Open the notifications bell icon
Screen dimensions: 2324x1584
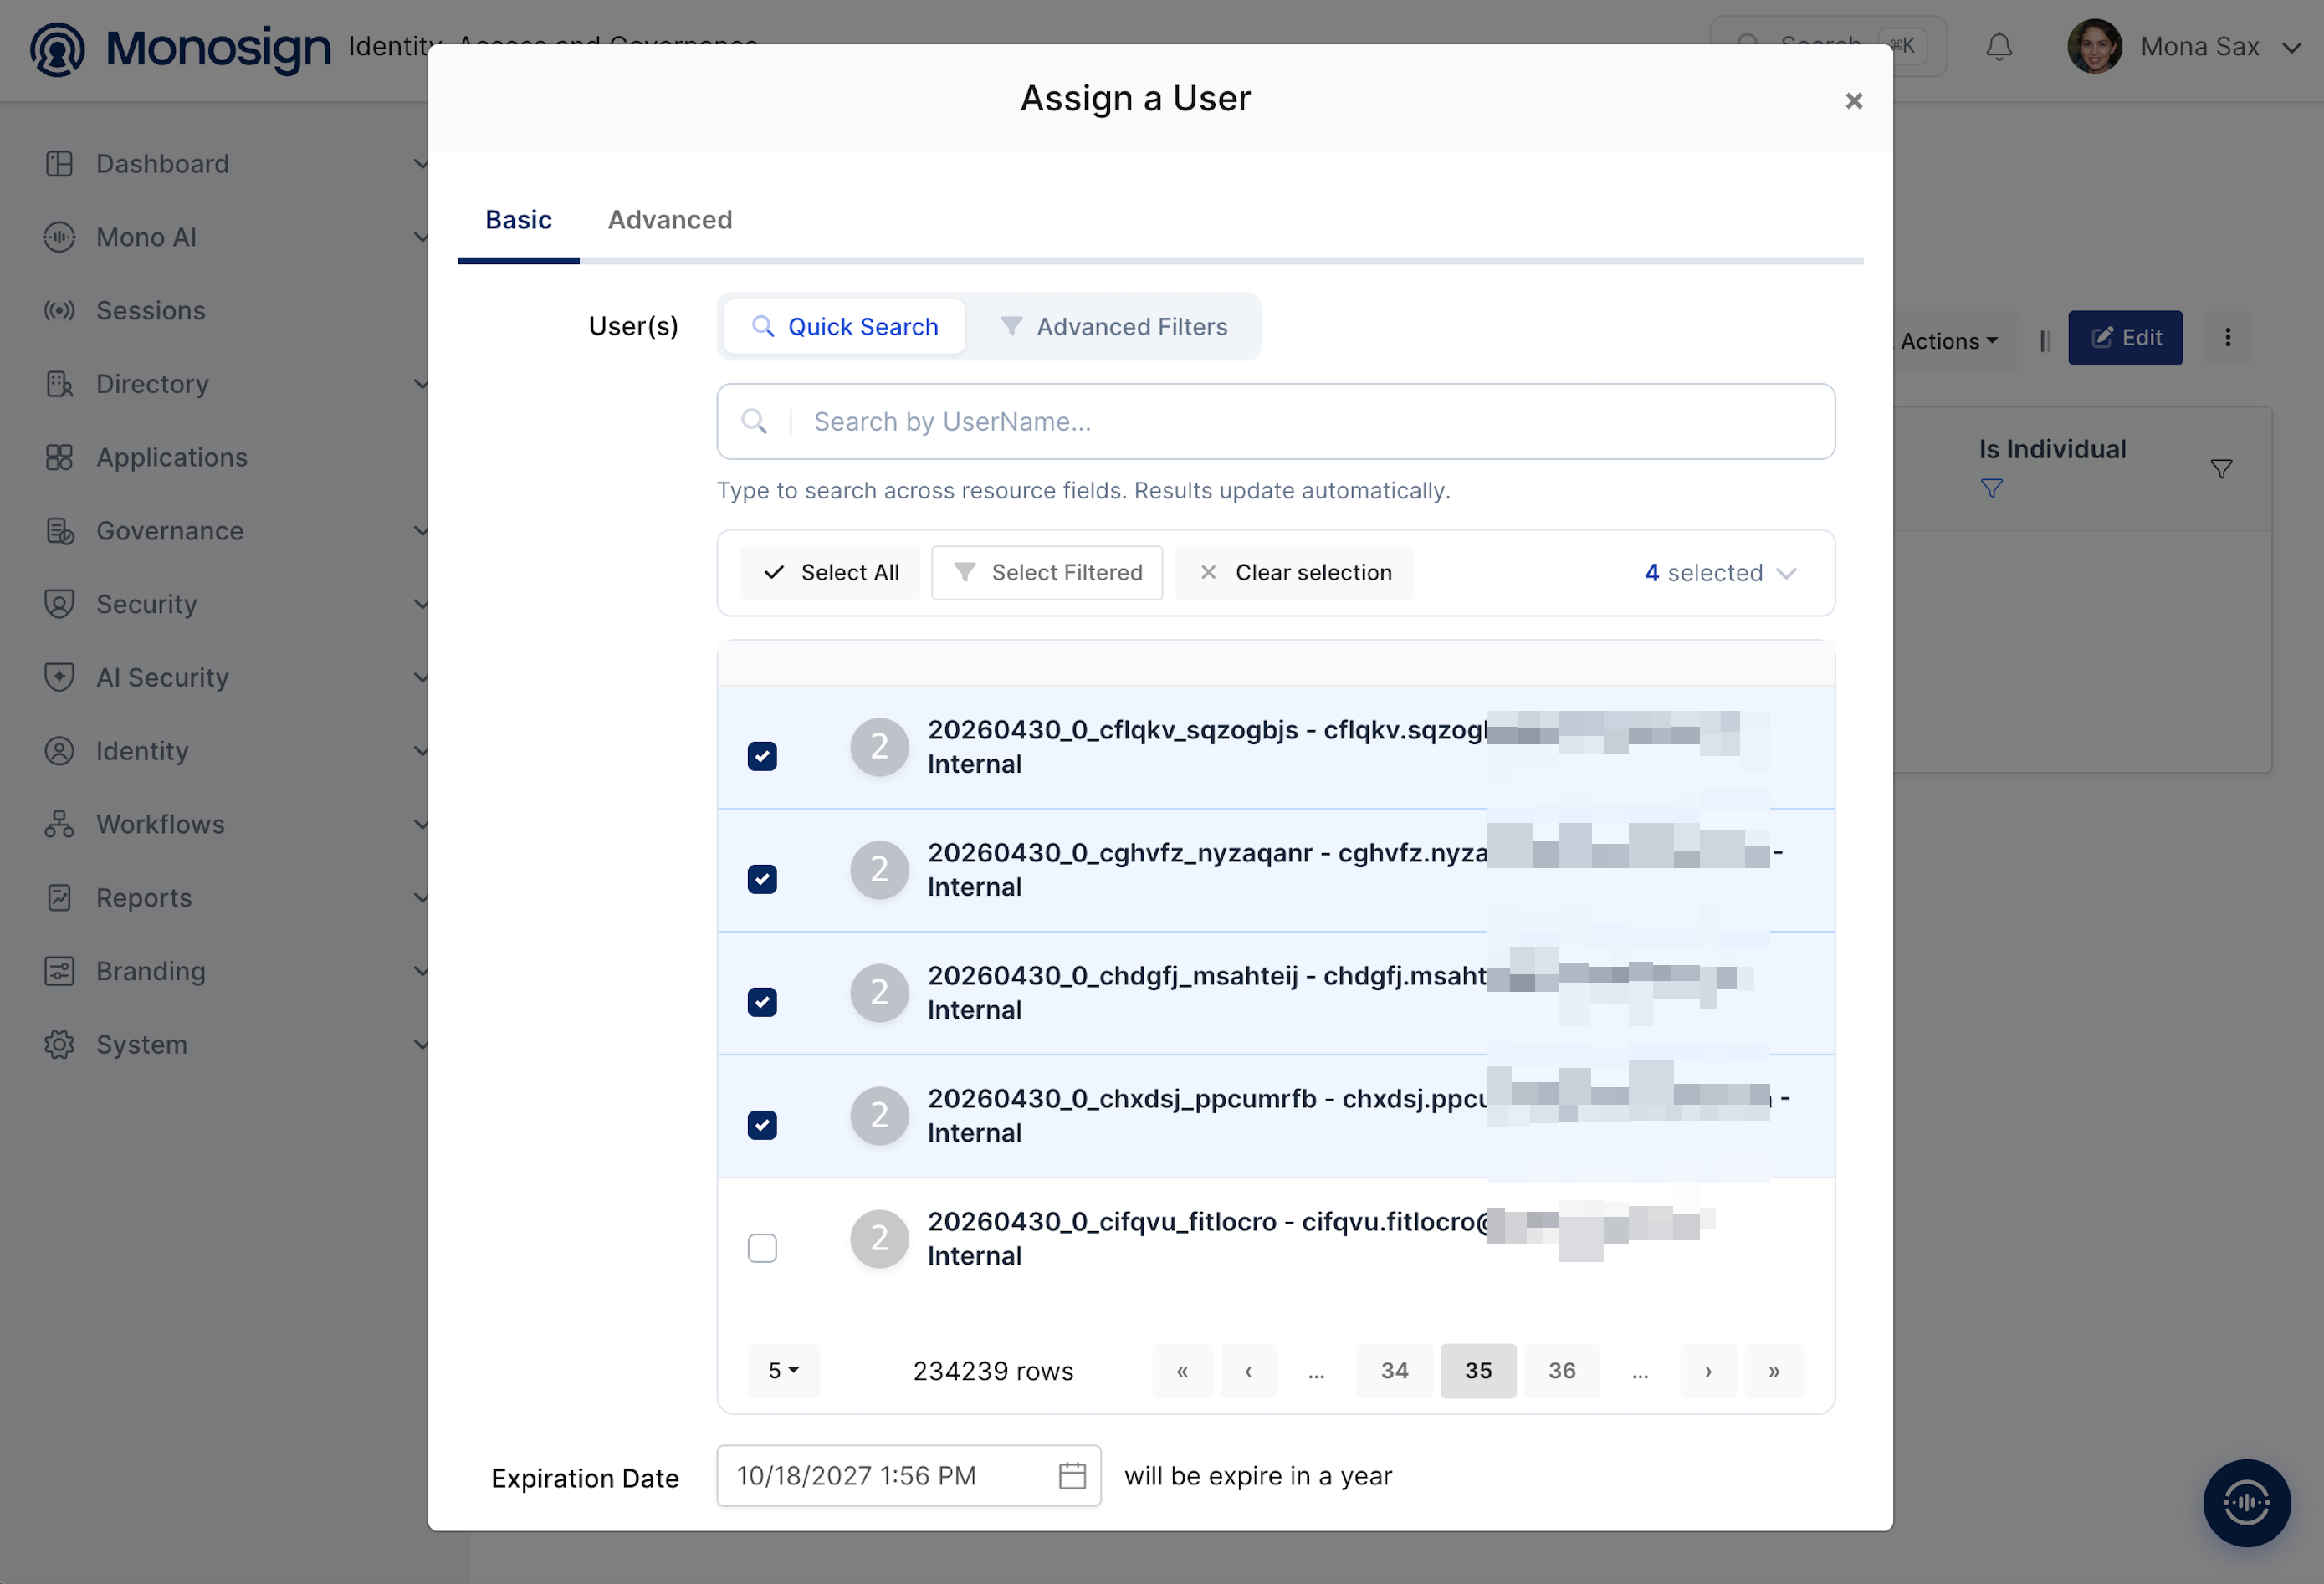(x=1998, y=47)
